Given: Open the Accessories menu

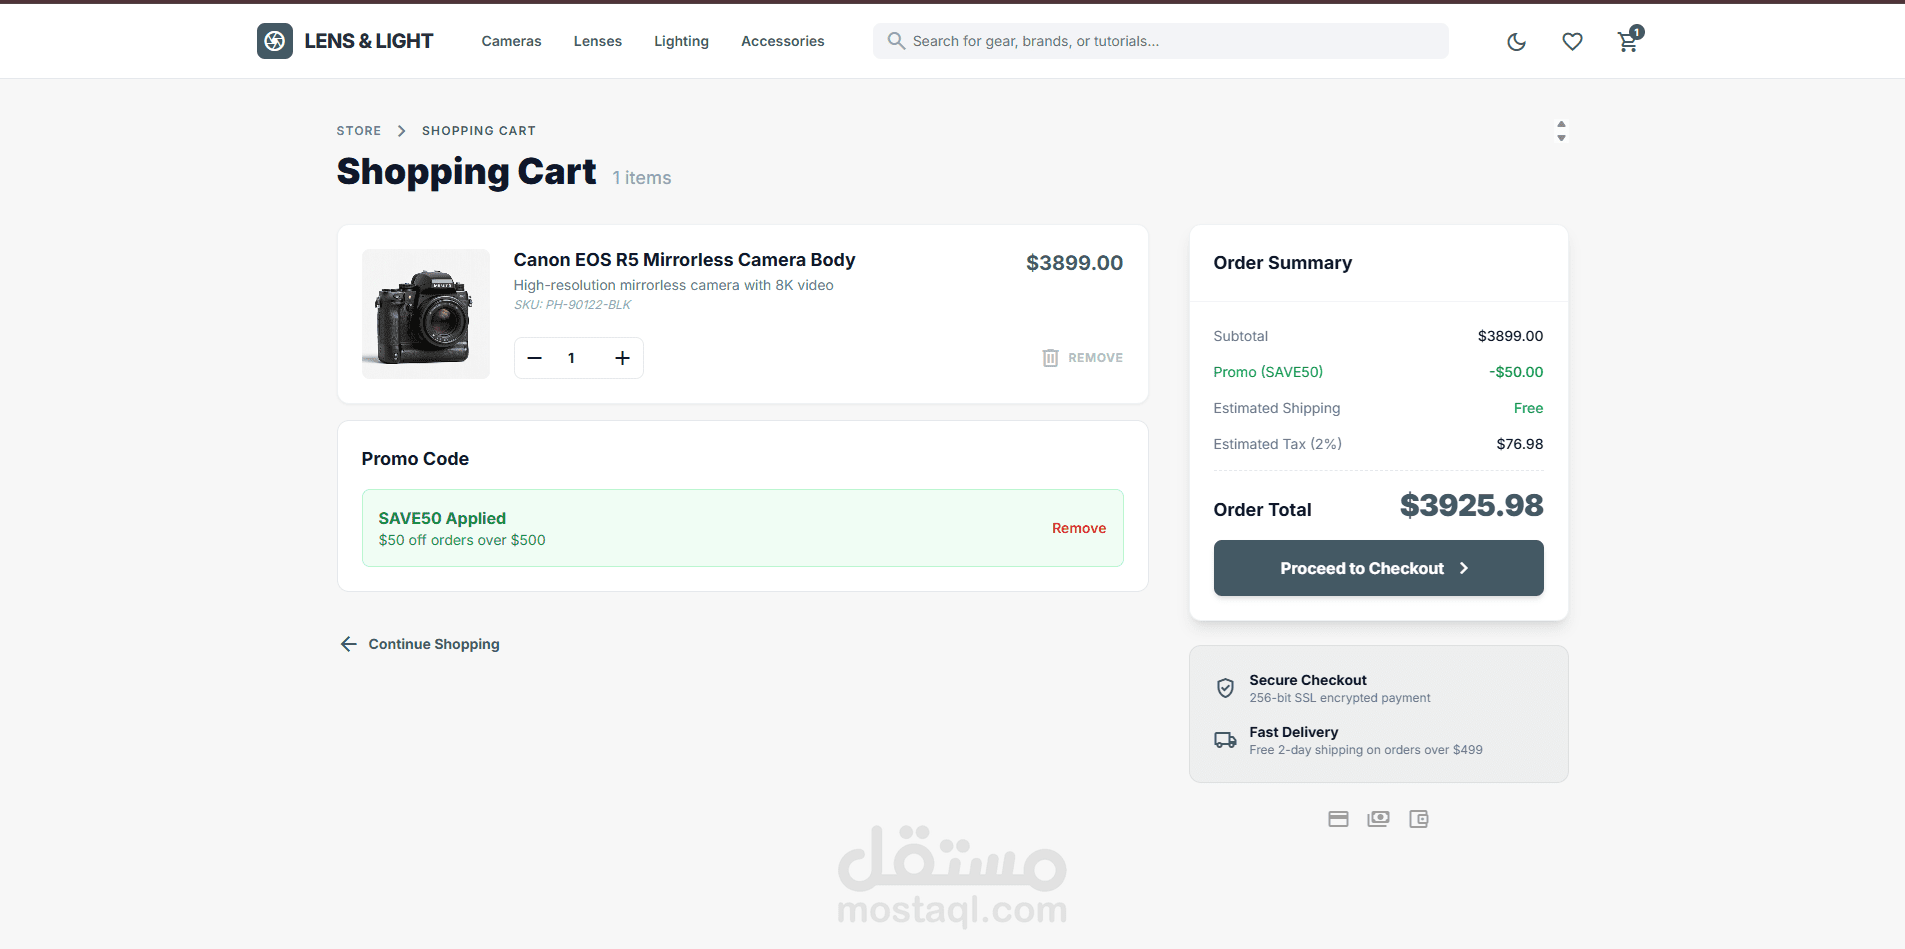Looking at the screenshot, I should click(783, 41).
